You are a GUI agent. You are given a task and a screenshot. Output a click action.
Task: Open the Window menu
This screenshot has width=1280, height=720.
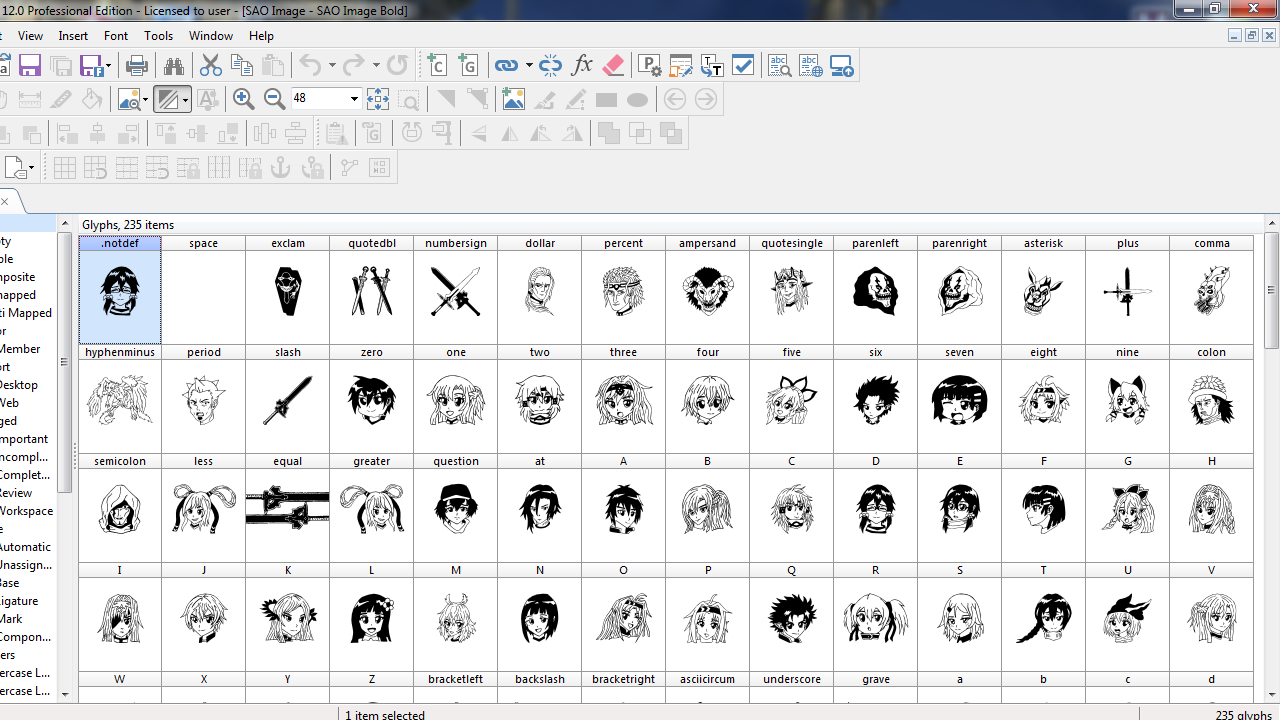[x=211, y=36]
